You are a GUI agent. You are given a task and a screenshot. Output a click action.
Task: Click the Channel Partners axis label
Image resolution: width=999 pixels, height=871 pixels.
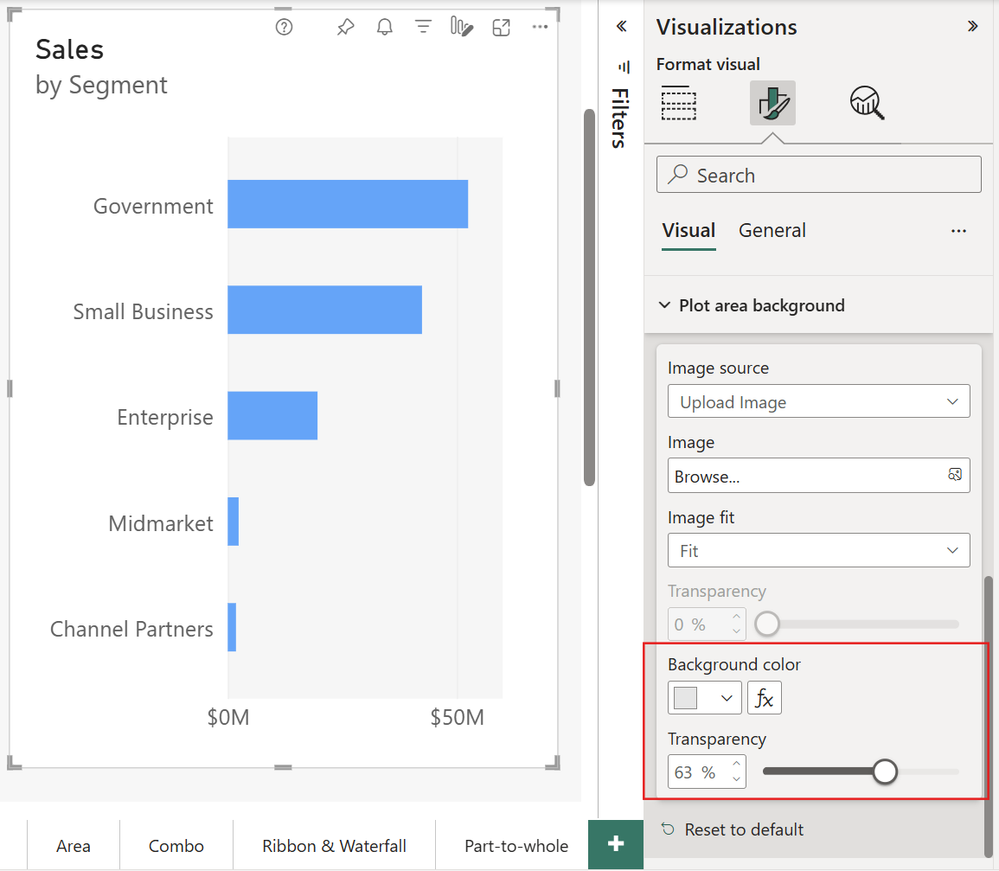[x=131, y=629]
